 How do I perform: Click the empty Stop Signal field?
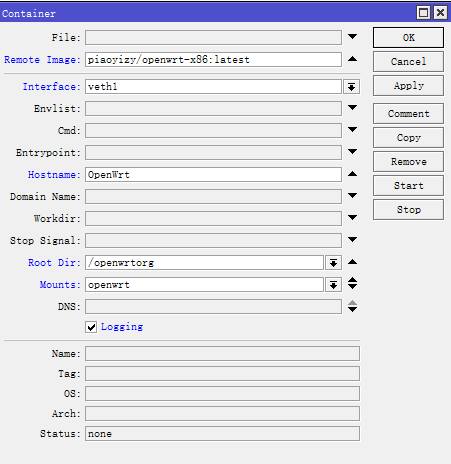click(x=213, y=241)
